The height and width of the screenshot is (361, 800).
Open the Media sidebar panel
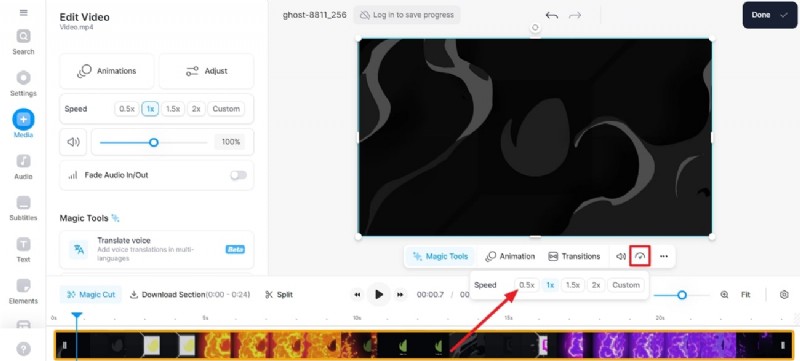pyautogui.click(x=23, y=124)
